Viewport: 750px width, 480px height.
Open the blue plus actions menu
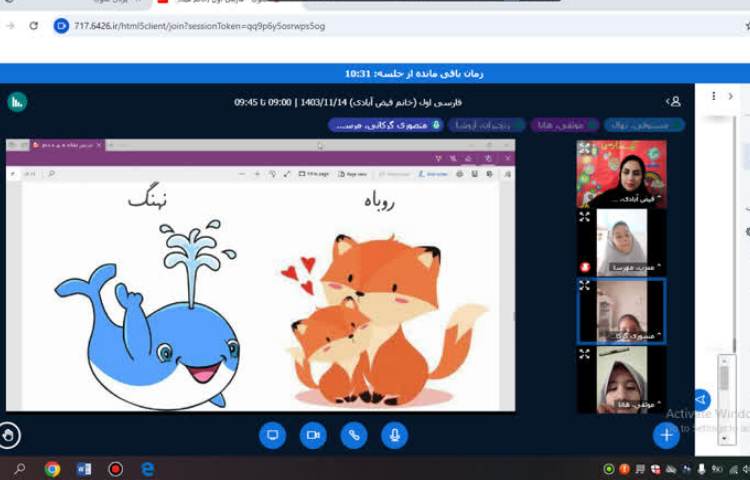tap(666, 435)
